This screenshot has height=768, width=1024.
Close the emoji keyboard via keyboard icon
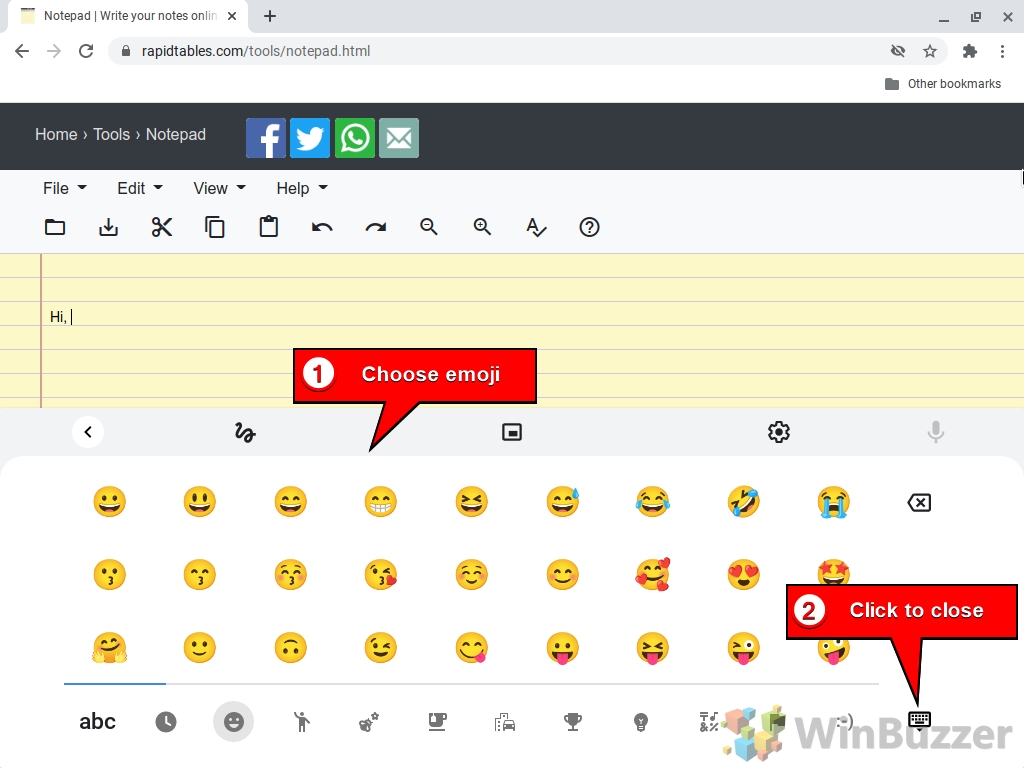pos(918,721)
